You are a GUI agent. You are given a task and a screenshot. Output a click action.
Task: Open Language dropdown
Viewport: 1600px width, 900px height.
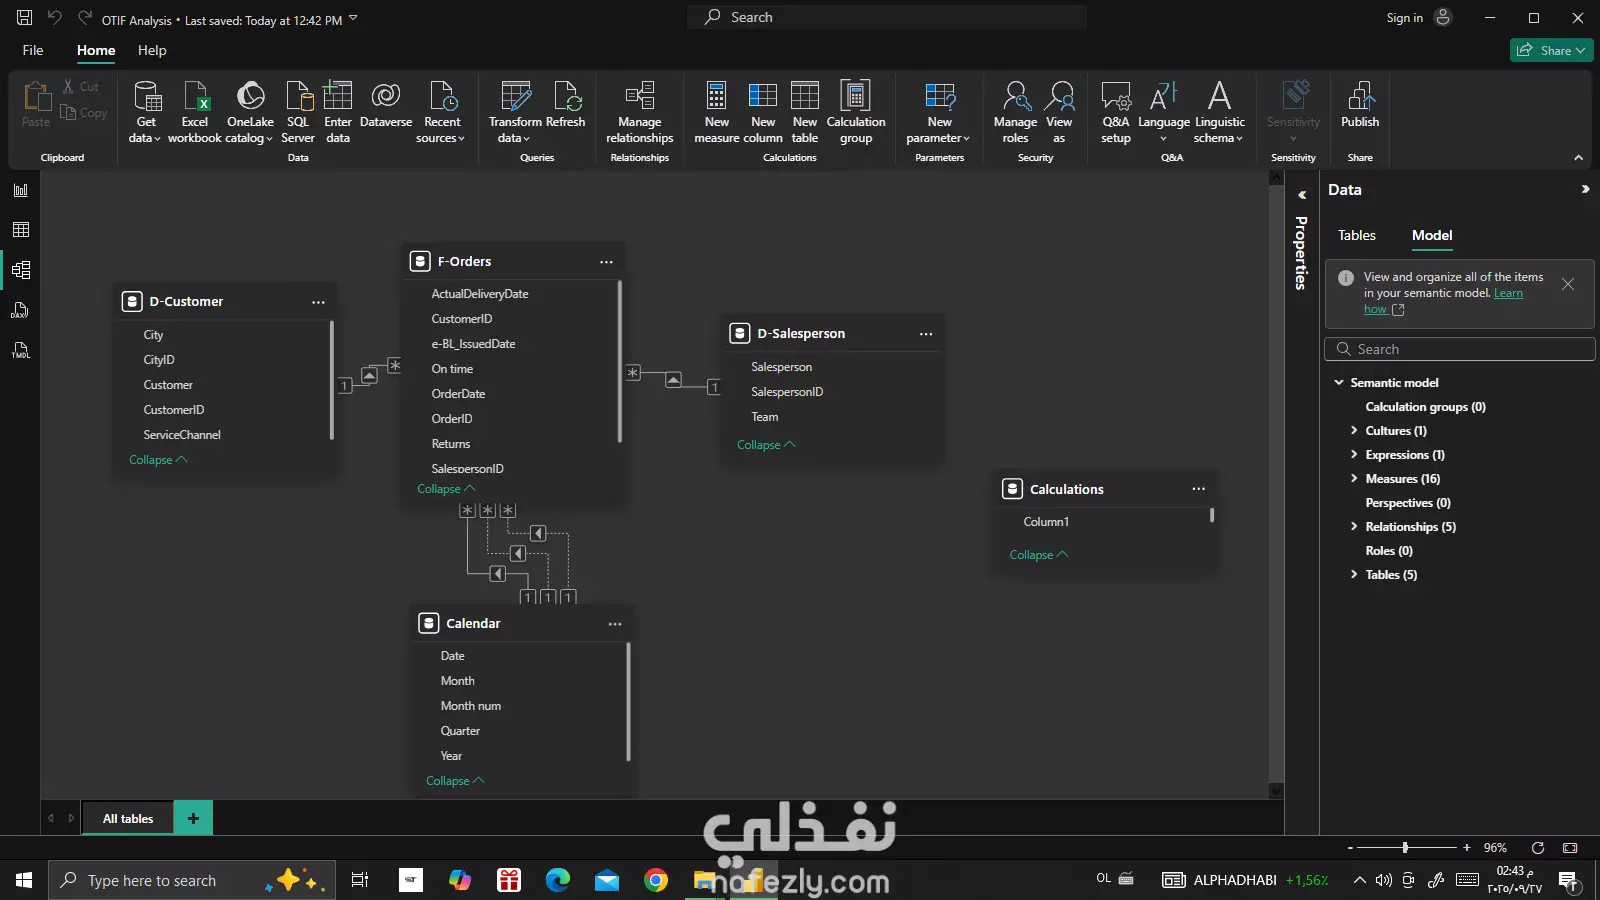coord(1164,112)
